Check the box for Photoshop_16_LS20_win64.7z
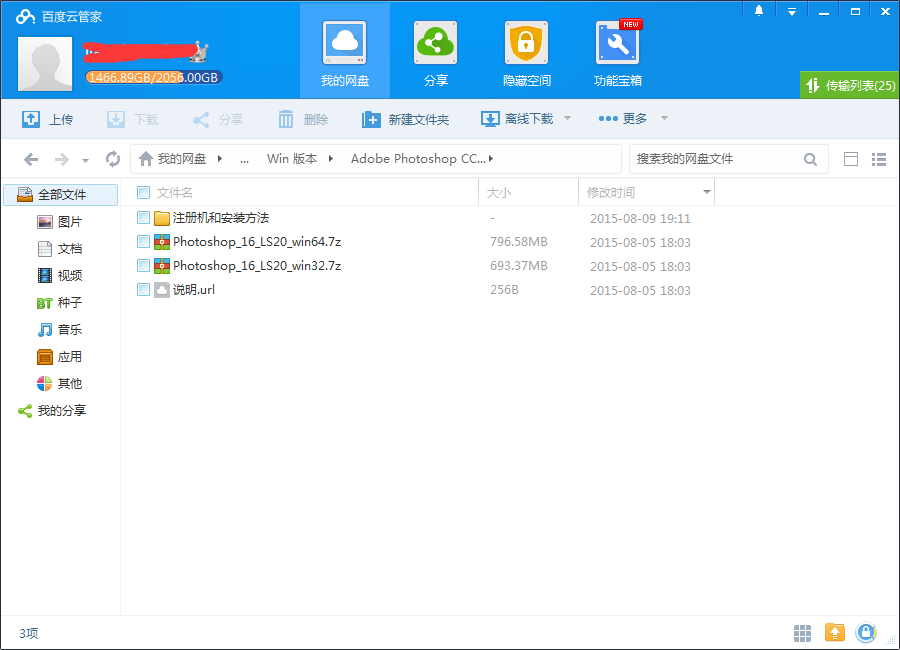This screenshot has width=900, height=650. 143,242
